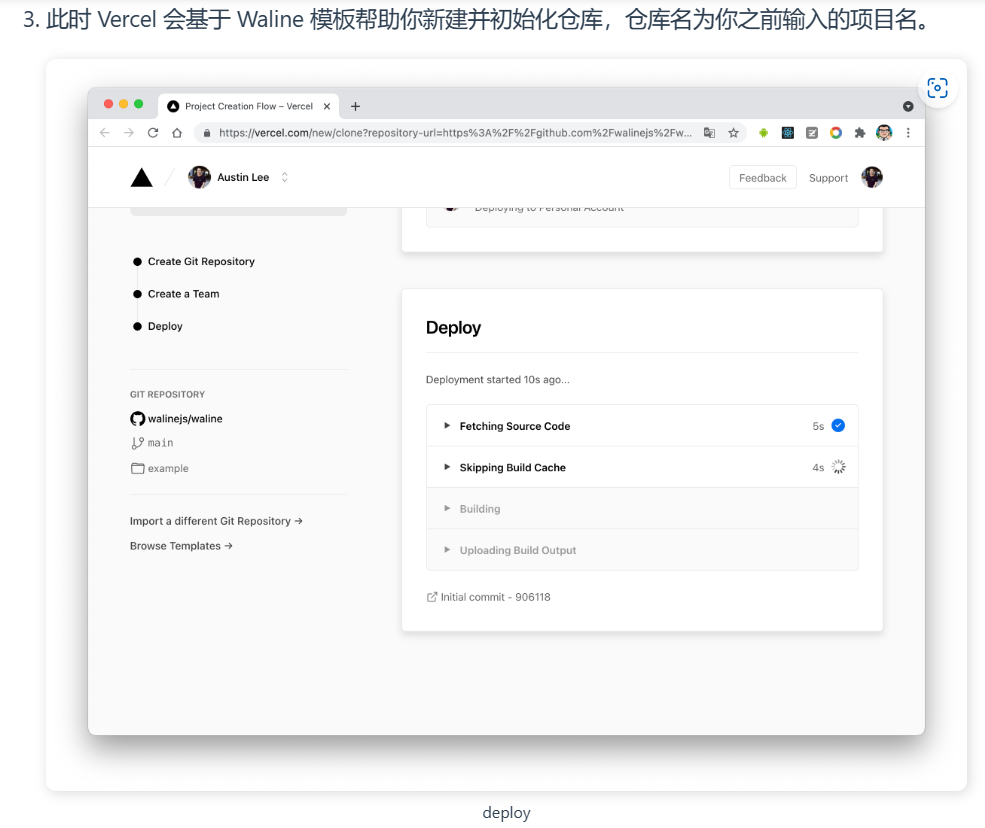Viewport: 985px width, 828px height.
Task: Select the Create a Team step
Action: [x=183, y=294]
